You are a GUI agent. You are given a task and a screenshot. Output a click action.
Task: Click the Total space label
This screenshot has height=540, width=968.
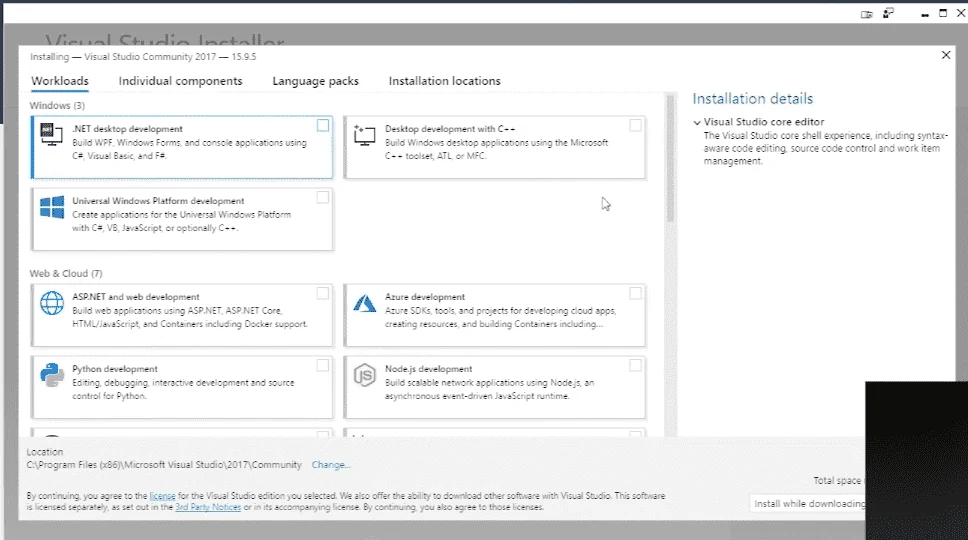pyautogui.click(x=837, y=480)
